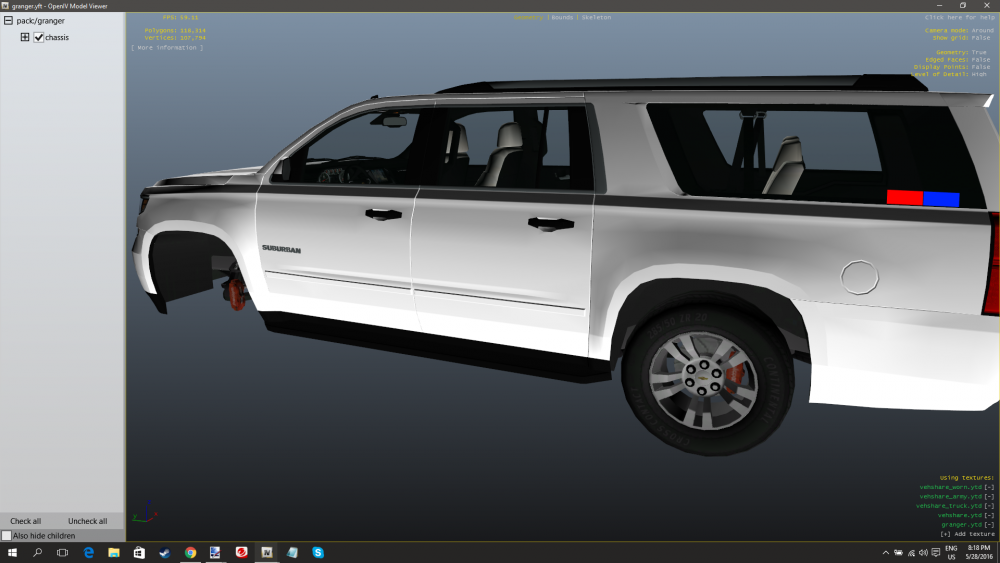Switch to the Geometry view tab
The image size is (1000, 563).
pos(528,17)
